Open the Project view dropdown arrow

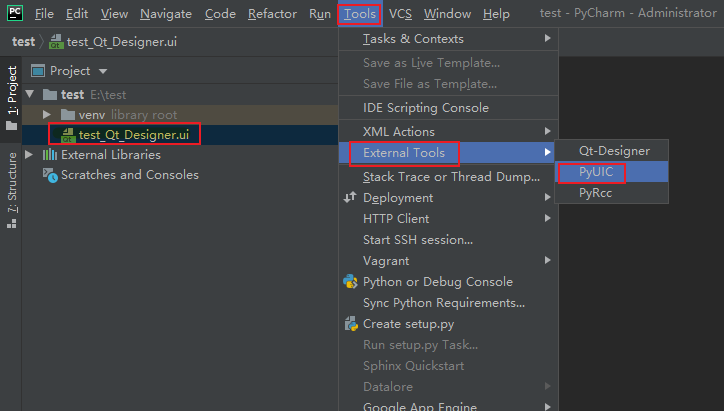[103, 71]
